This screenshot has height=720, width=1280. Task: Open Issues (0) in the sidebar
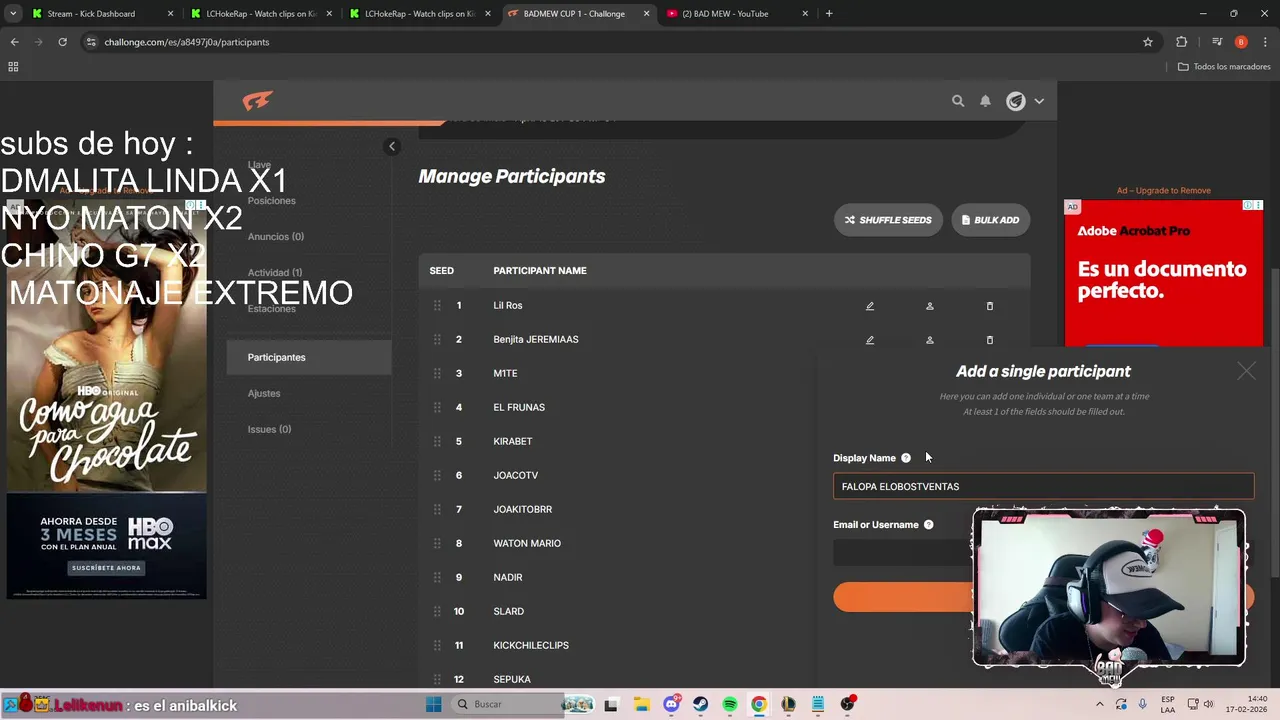pos(269,429)
